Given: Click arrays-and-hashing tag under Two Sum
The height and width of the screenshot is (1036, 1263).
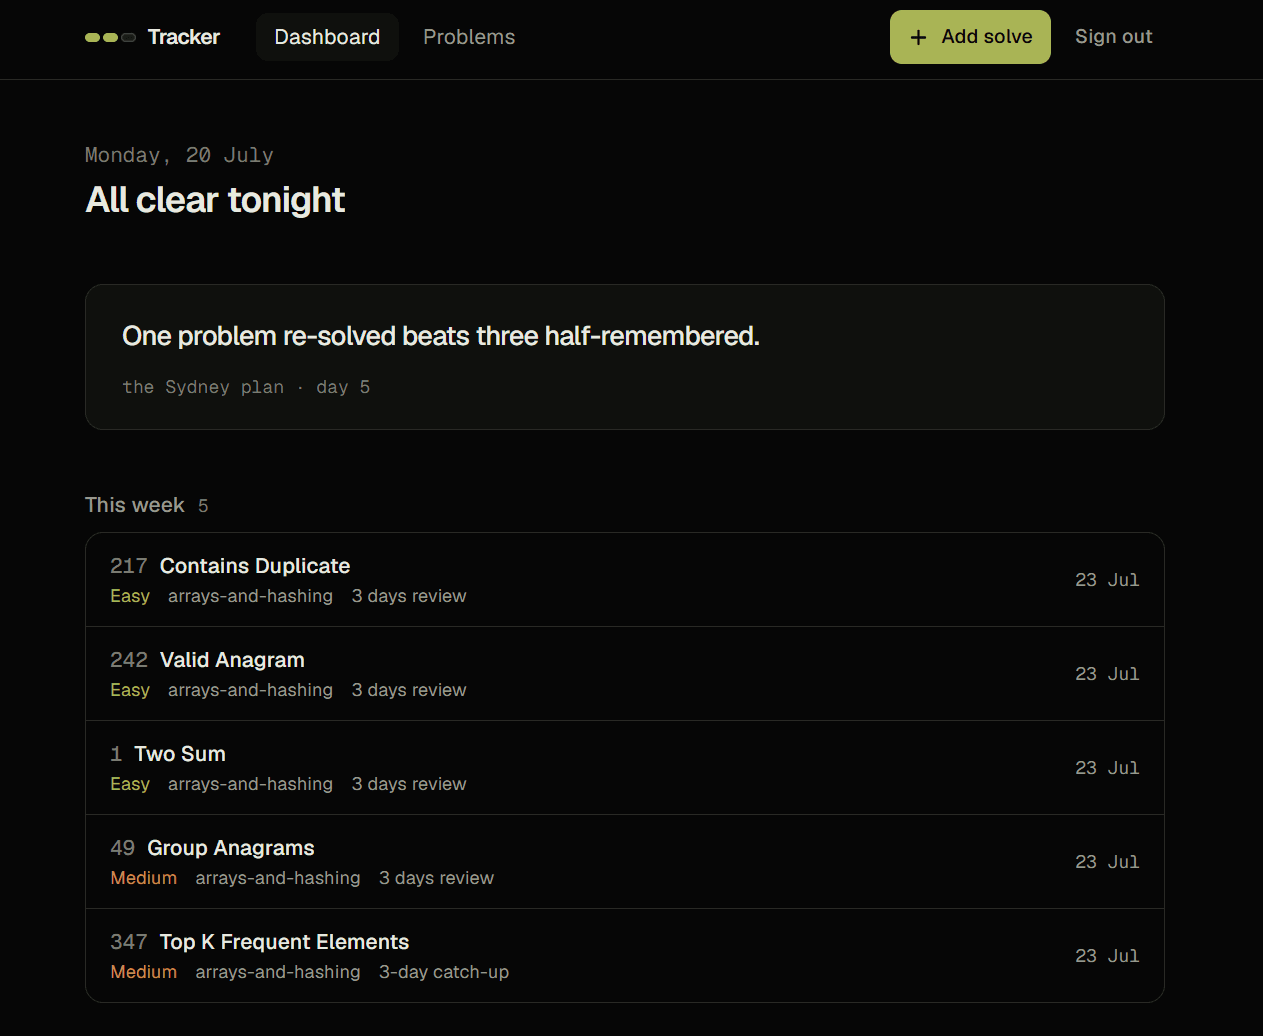Looking at the screenshot, I should point(250,784).
